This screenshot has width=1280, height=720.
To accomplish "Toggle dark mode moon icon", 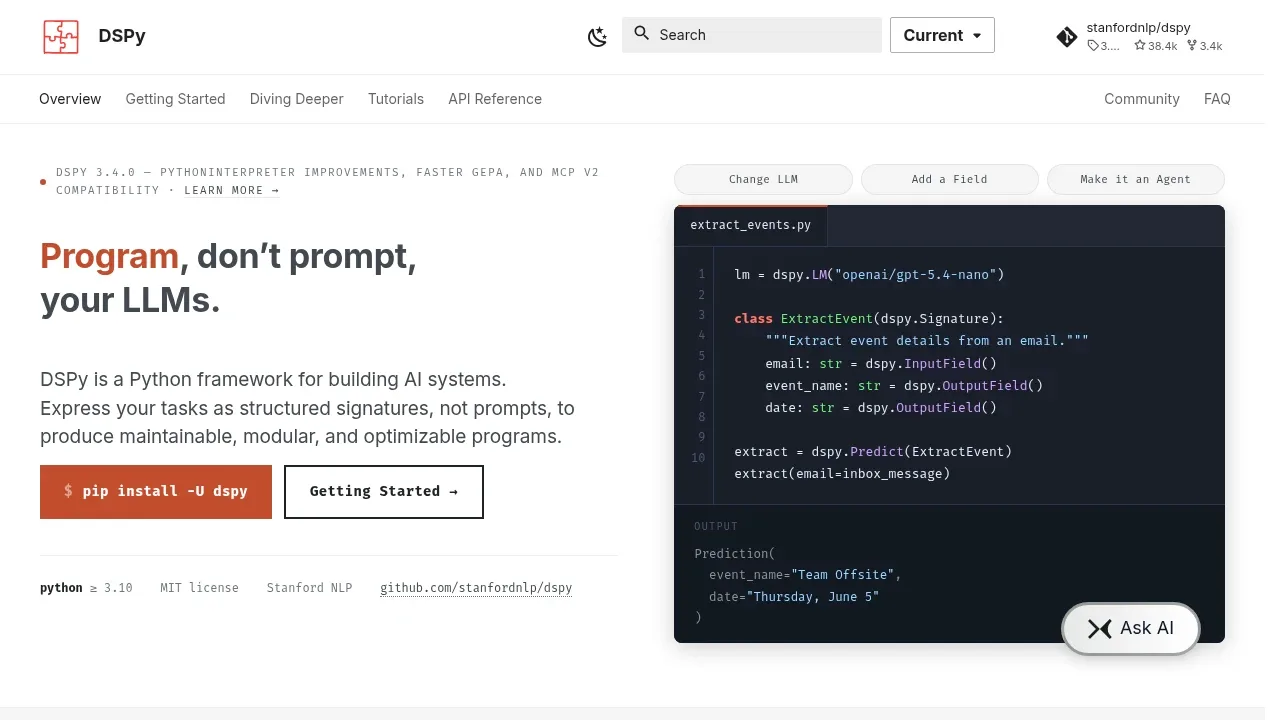I will tap(597, 37).
